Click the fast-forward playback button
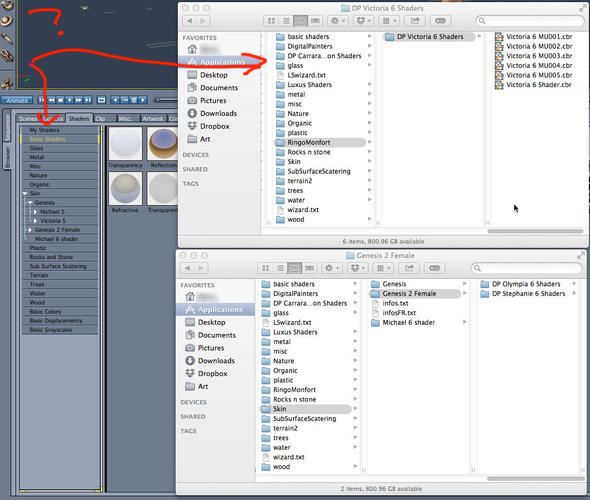Viewport: 590px width, 500px height. point(78,100)
